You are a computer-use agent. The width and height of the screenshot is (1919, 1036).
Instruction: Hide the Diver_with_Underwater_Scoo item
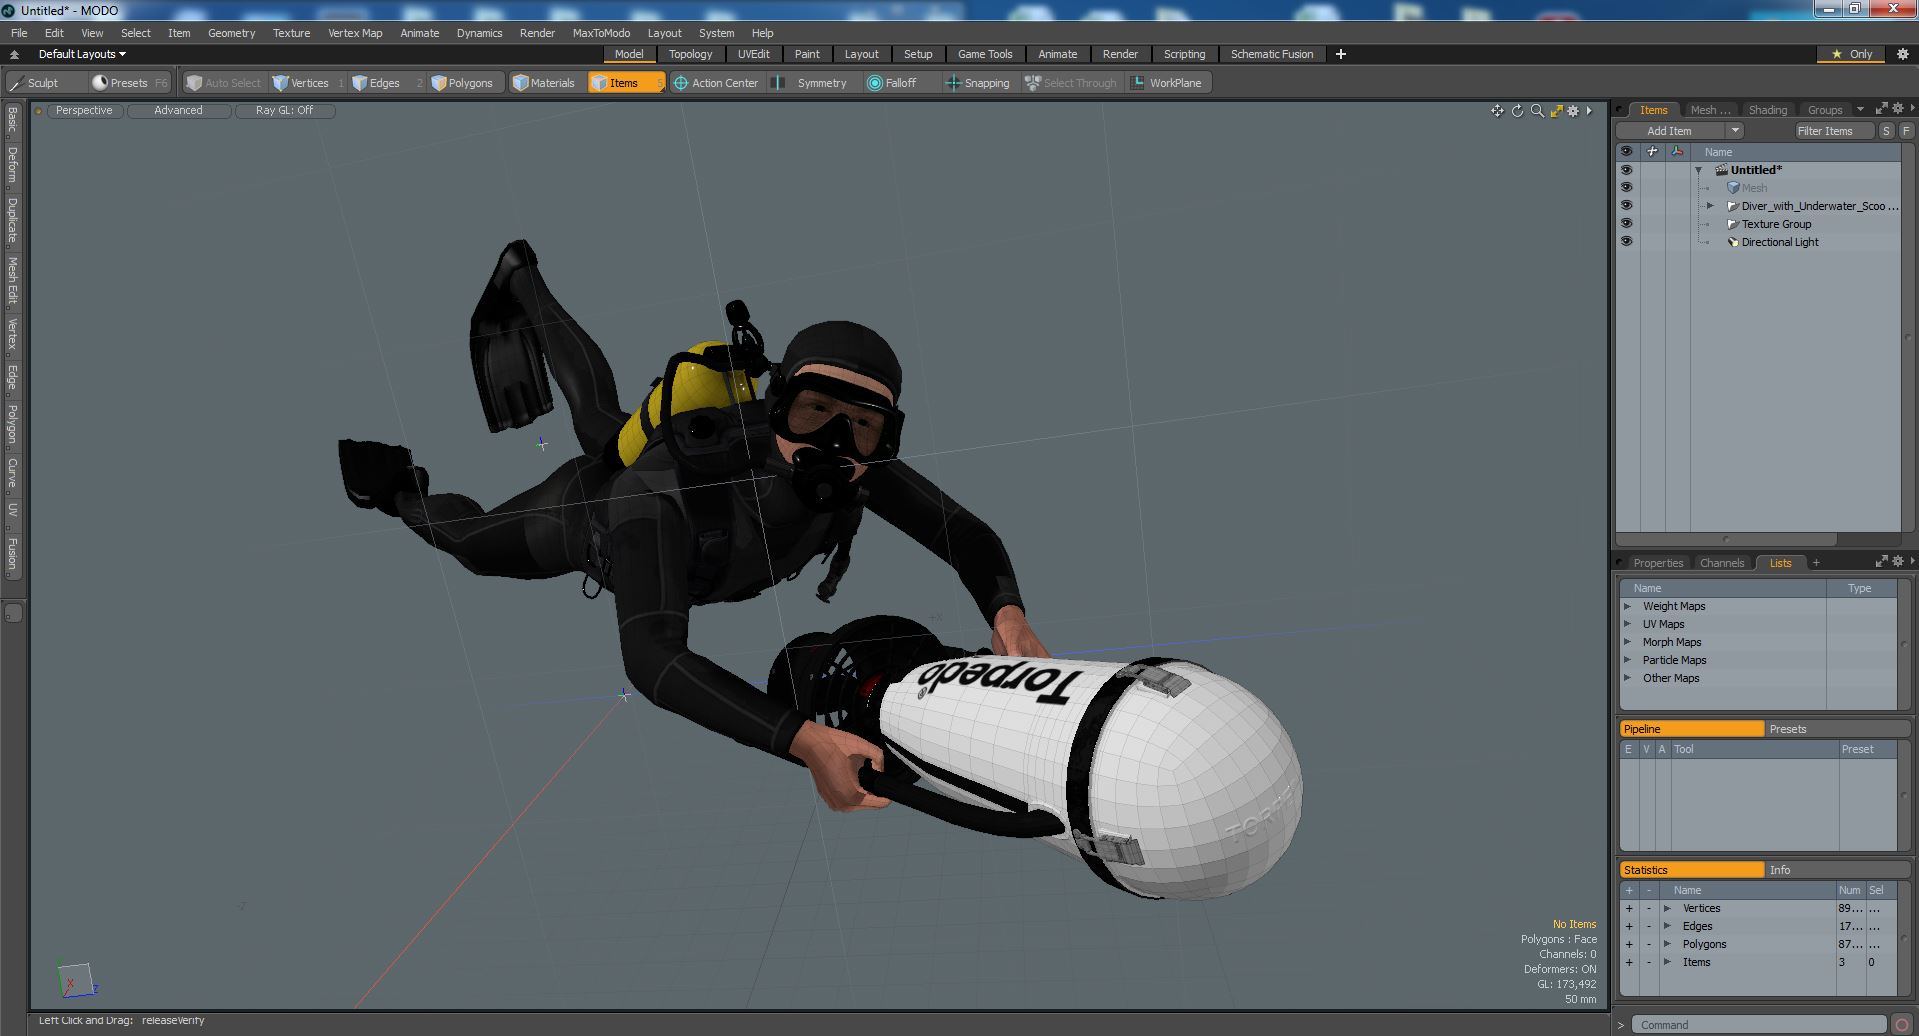coord(1626,206)
